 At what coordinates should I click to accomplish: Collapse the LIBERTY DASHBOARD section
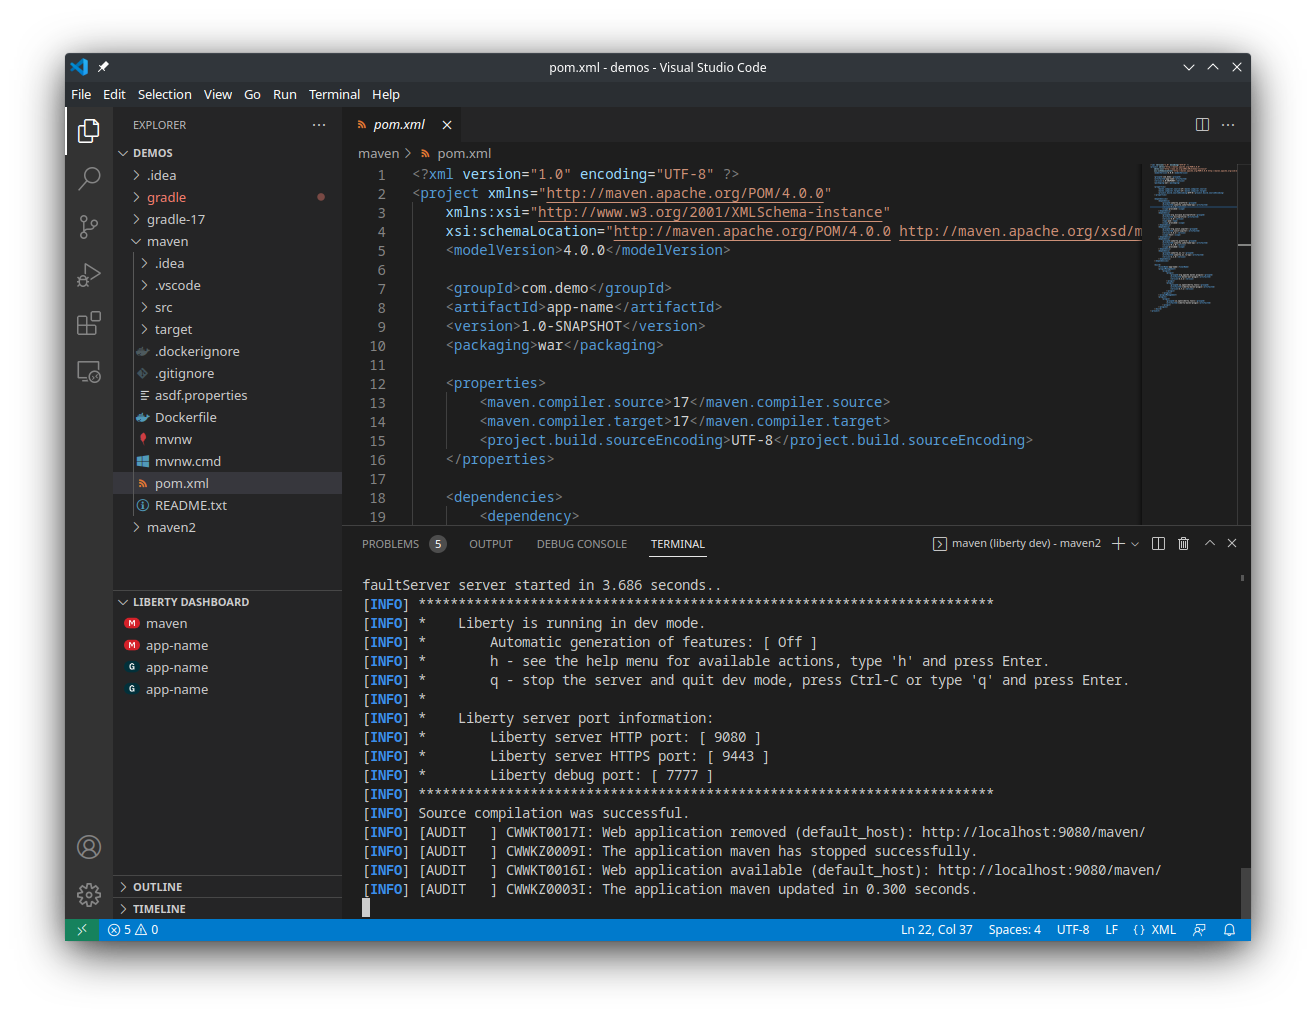point(227,602)
